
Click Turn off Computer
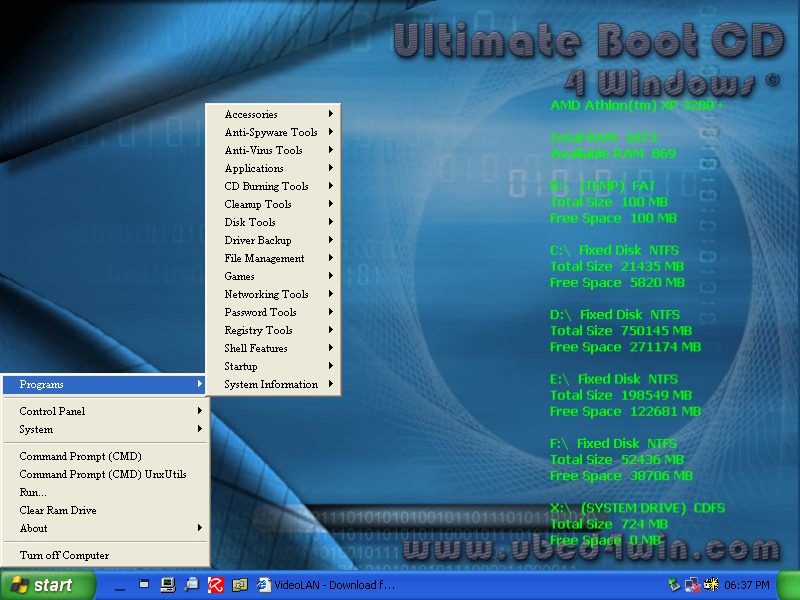tap(64, 555)
